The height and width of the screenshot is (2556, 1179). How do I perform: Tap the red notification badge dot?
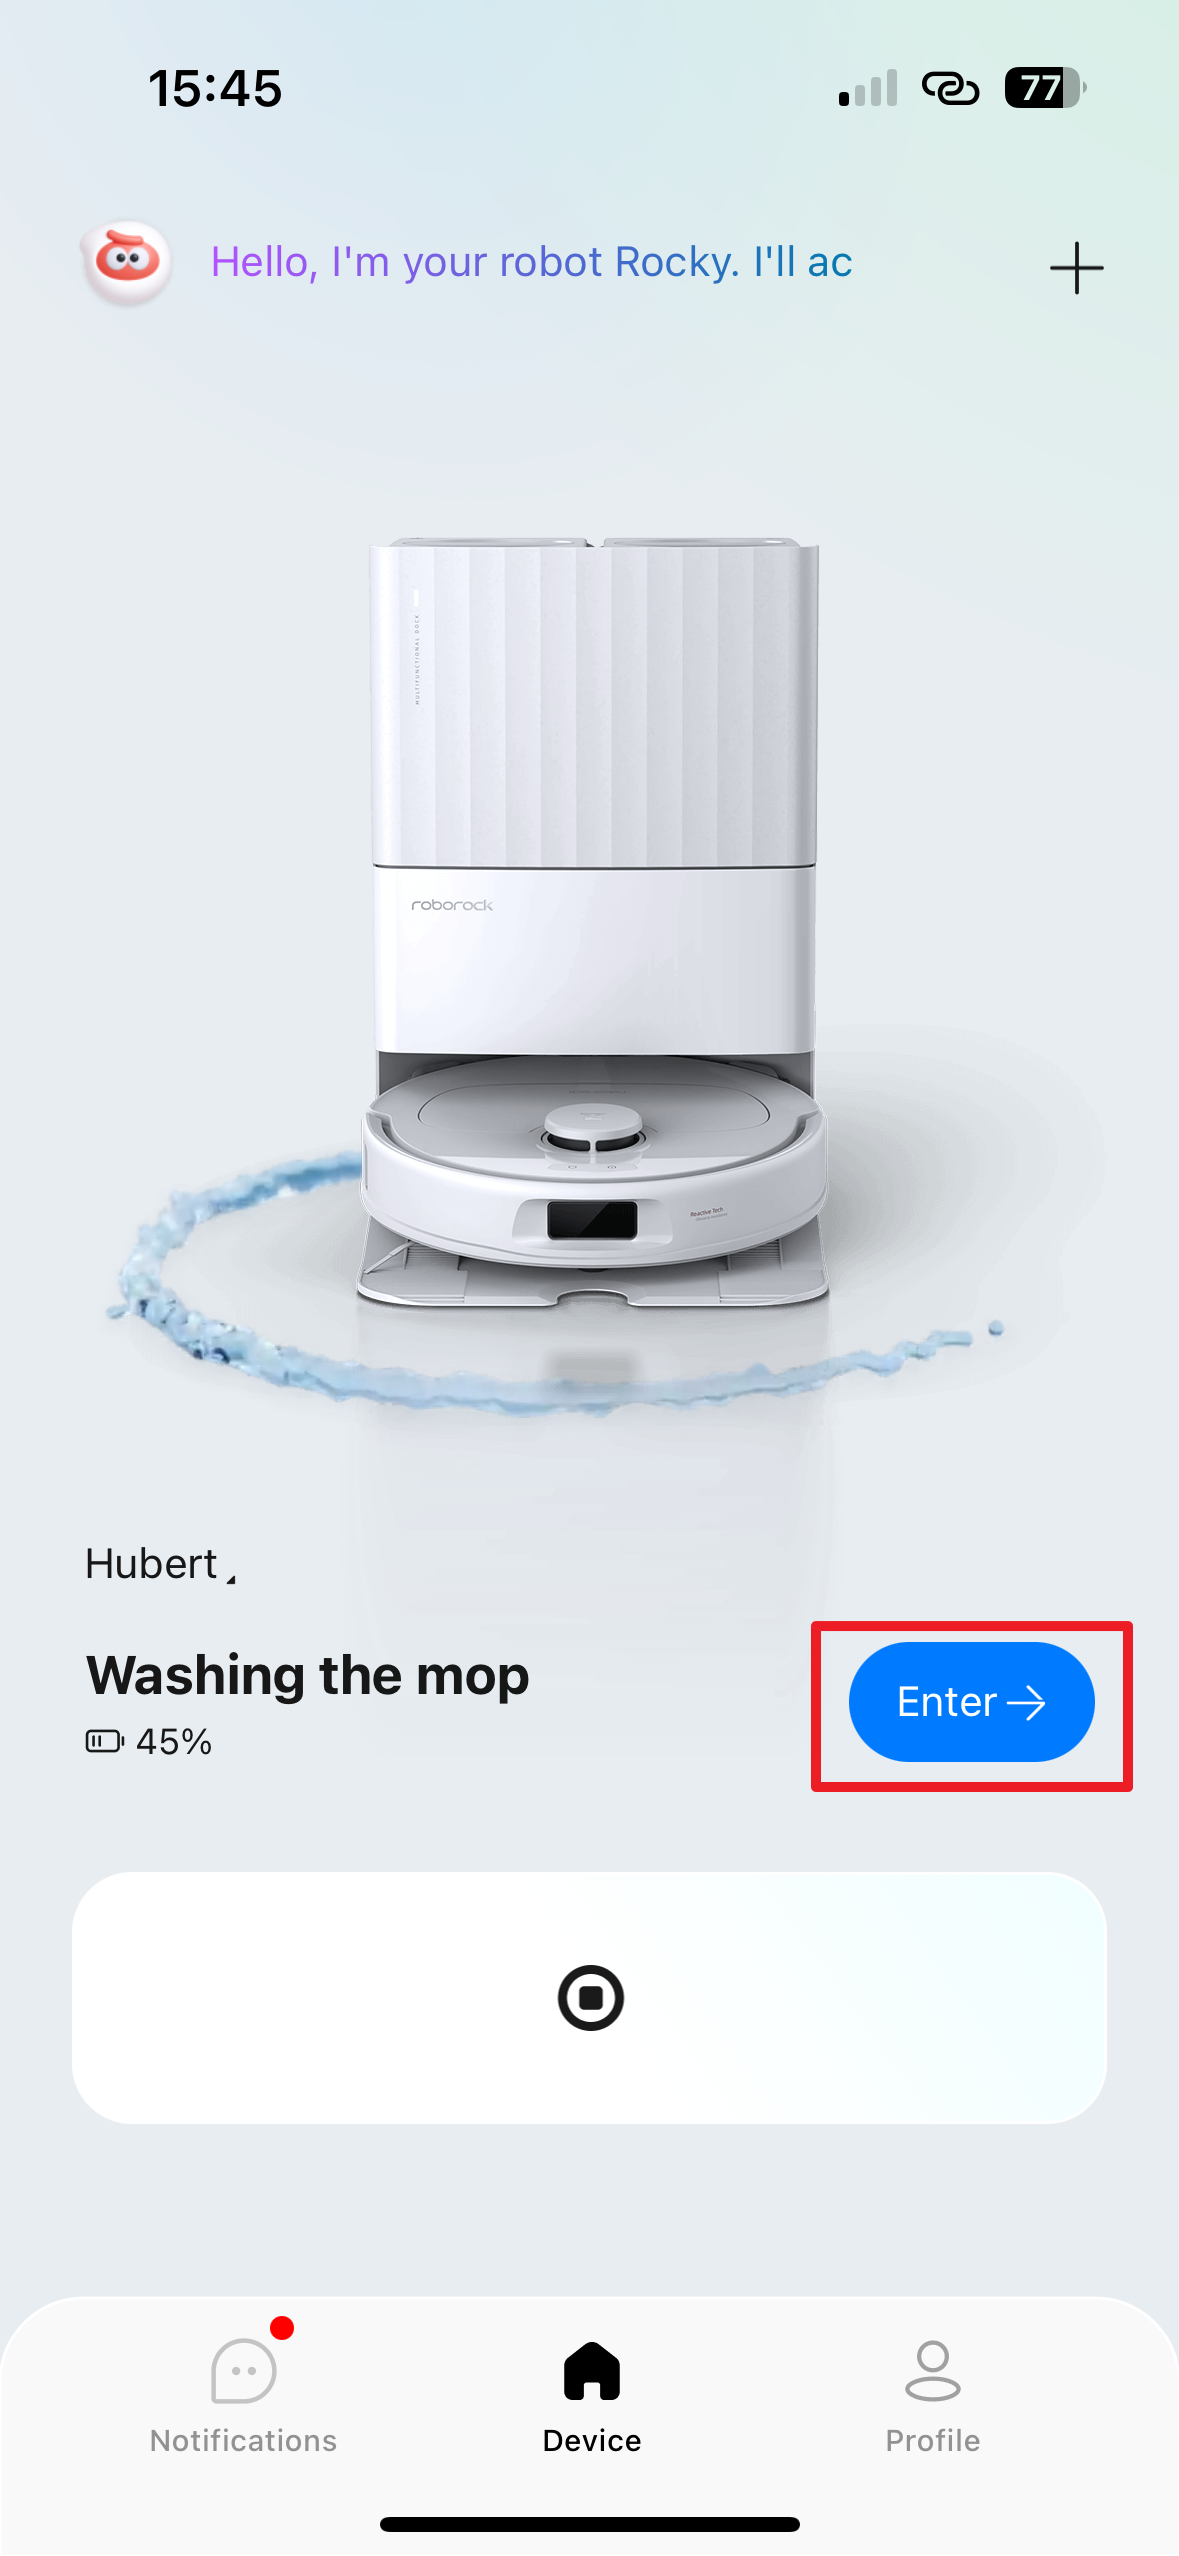[282, 2328]
